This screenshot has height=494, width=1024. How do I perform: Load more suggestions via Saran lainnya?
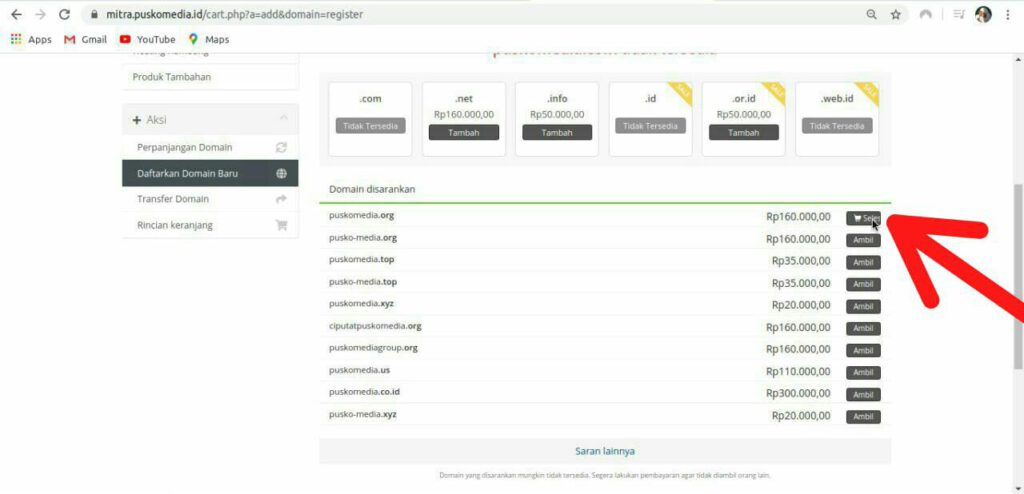(x=605, y=451)
